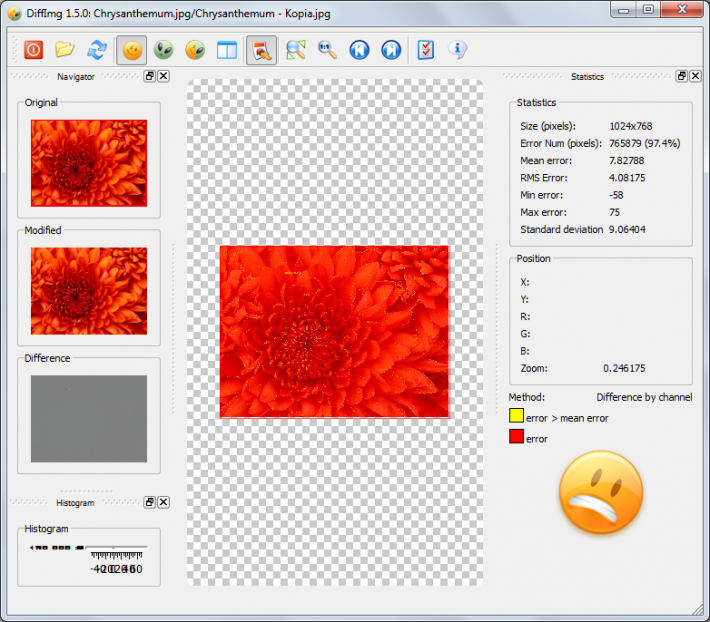
Task: Click error count '765879 (97.4%)'
Action: coord(644,144)
